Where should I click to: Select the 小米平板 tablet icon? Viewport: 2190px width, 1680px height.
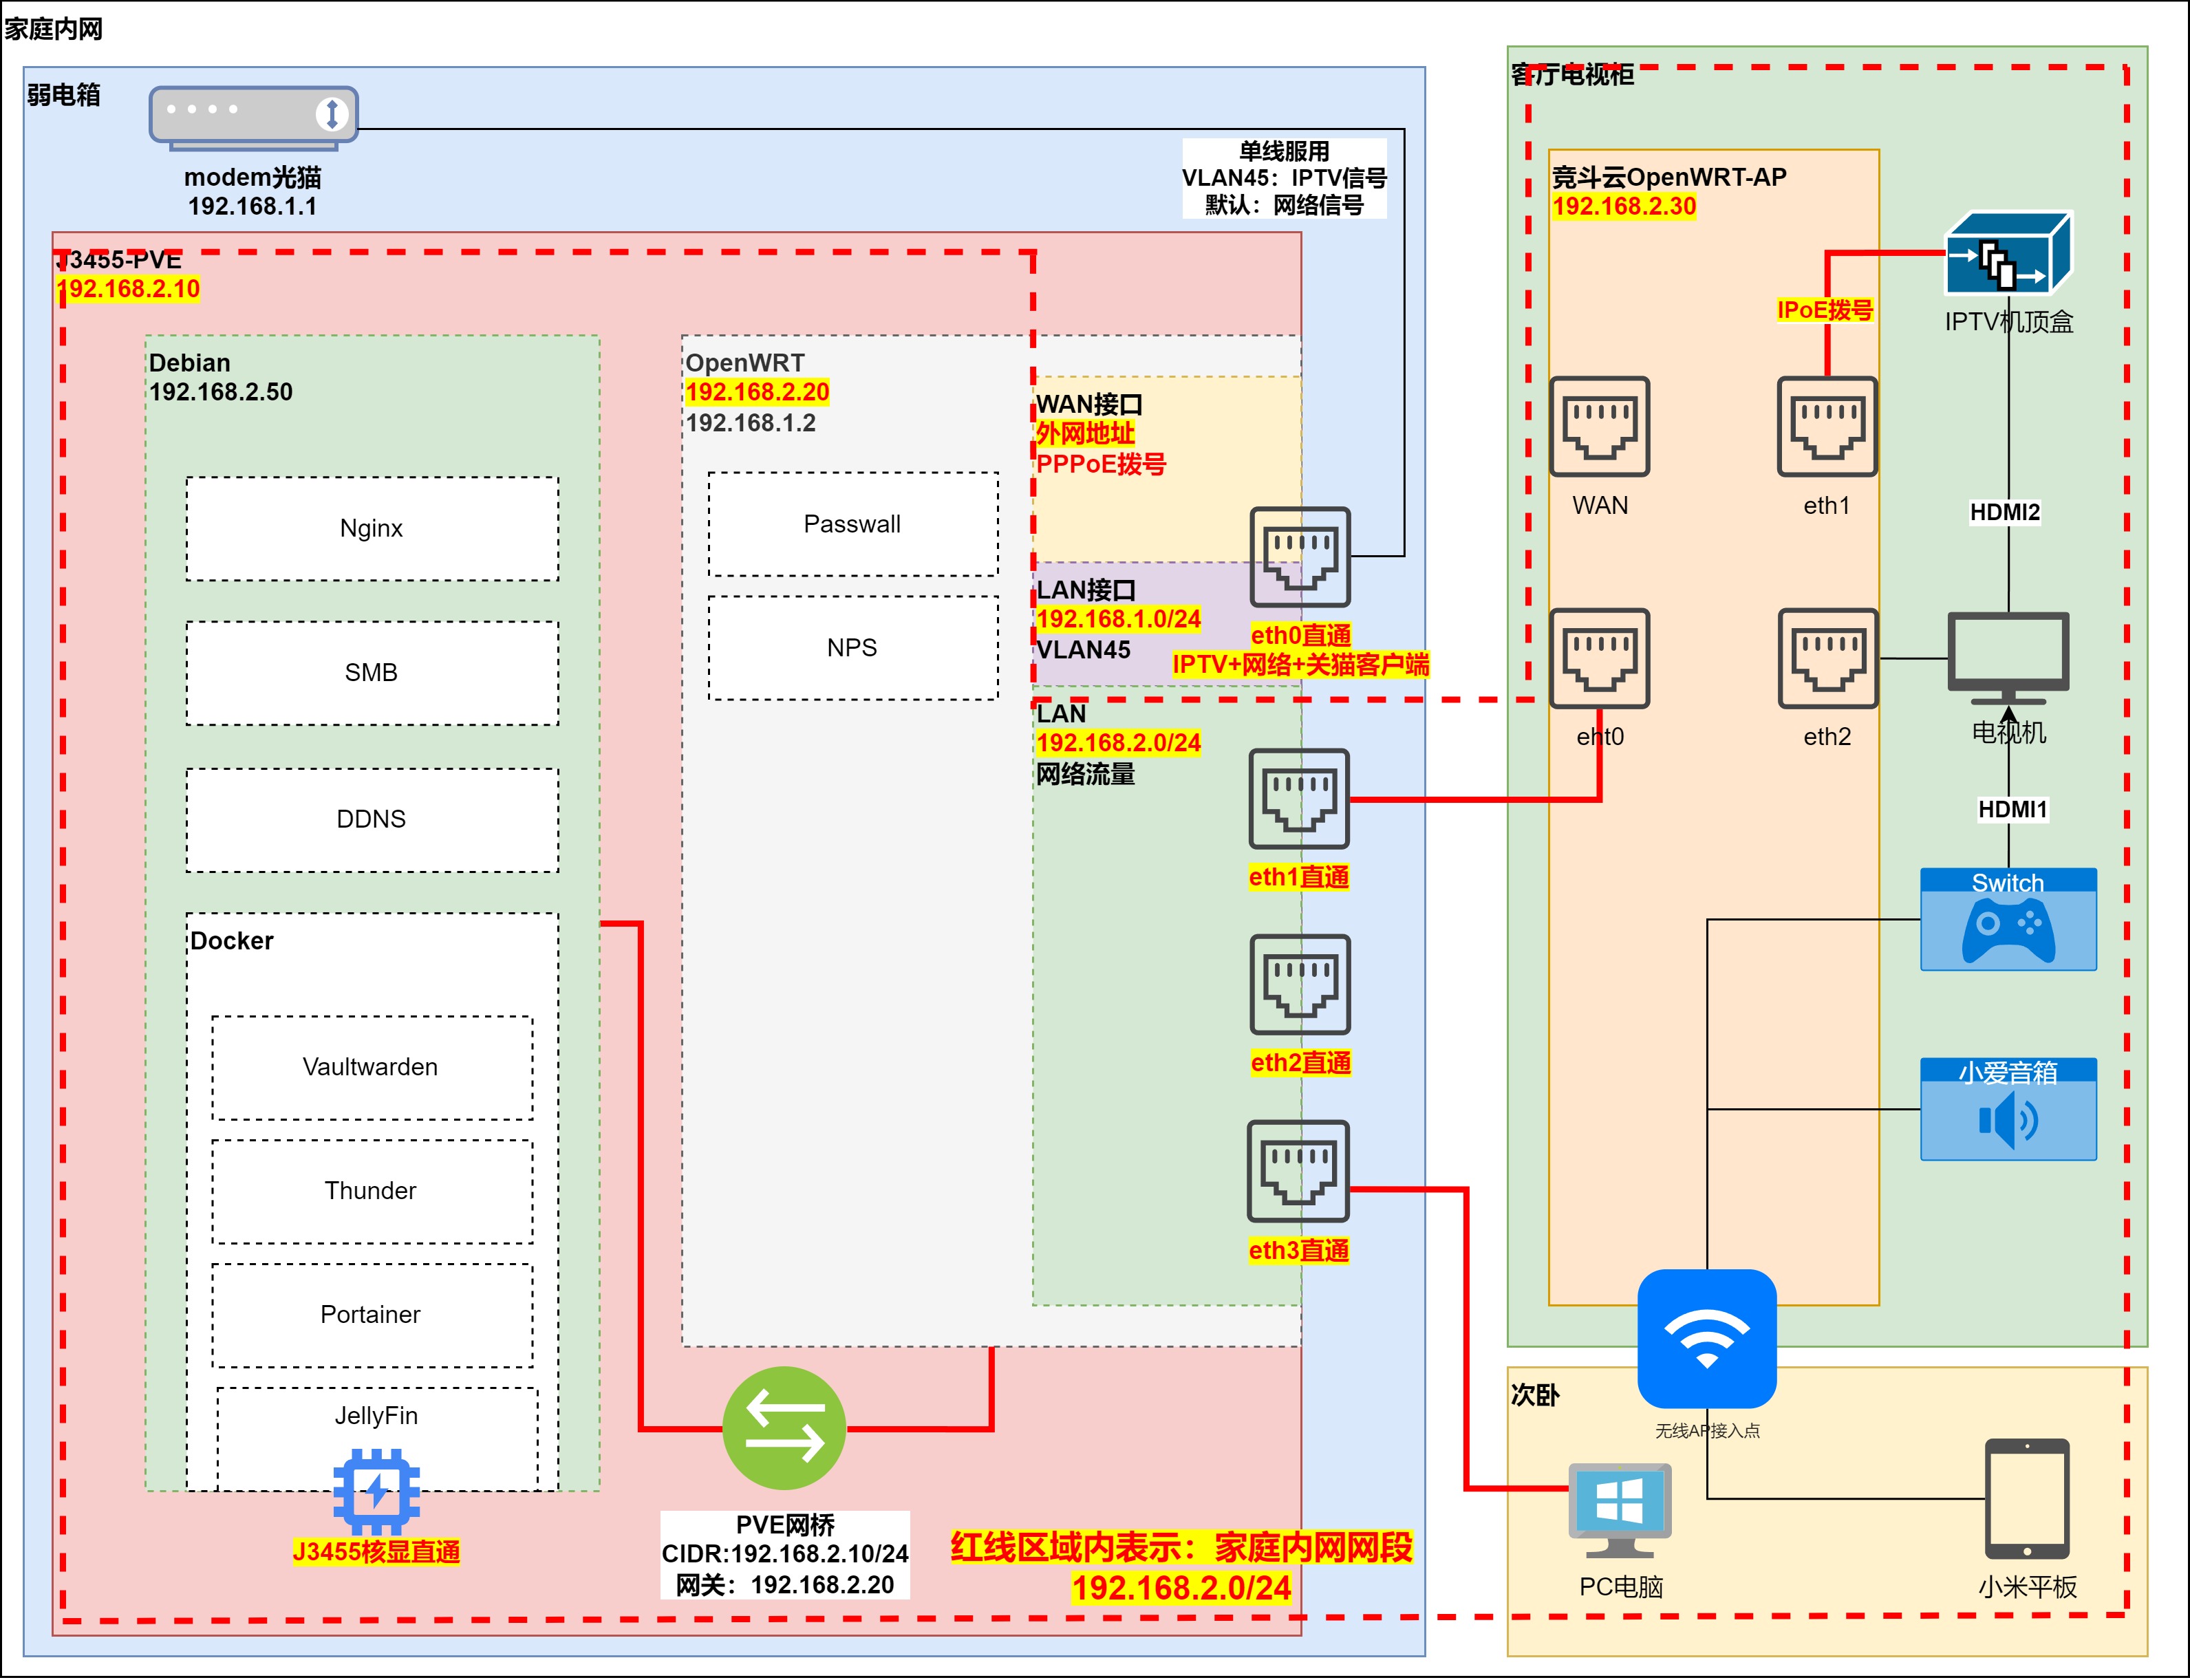click(x=2027, y=1499)
